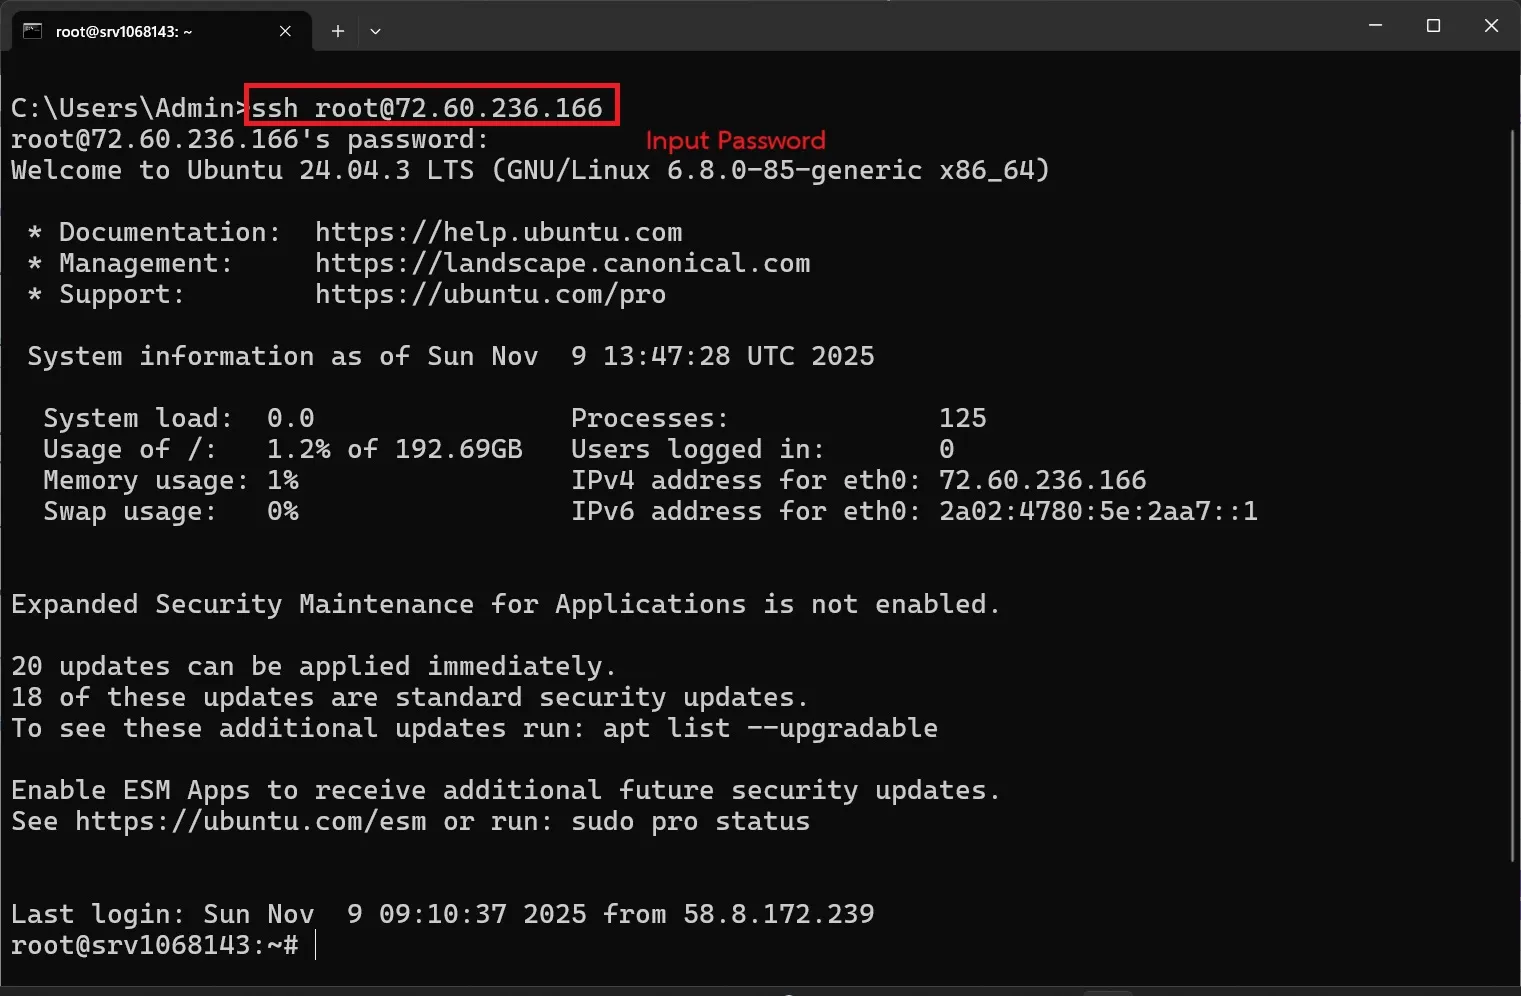Click the Last login timestamp line
The width and height of the screenshot is (1521, 996).
pyautogui.click(x=440, y=913)
